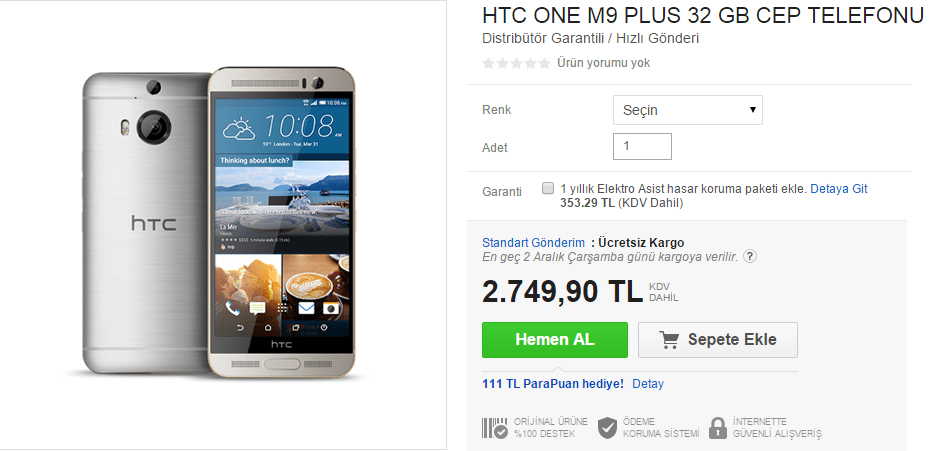This screenshot has height=451, width=930.
Task: Open the Renk color dropdown
Action: tap(687, 110)
